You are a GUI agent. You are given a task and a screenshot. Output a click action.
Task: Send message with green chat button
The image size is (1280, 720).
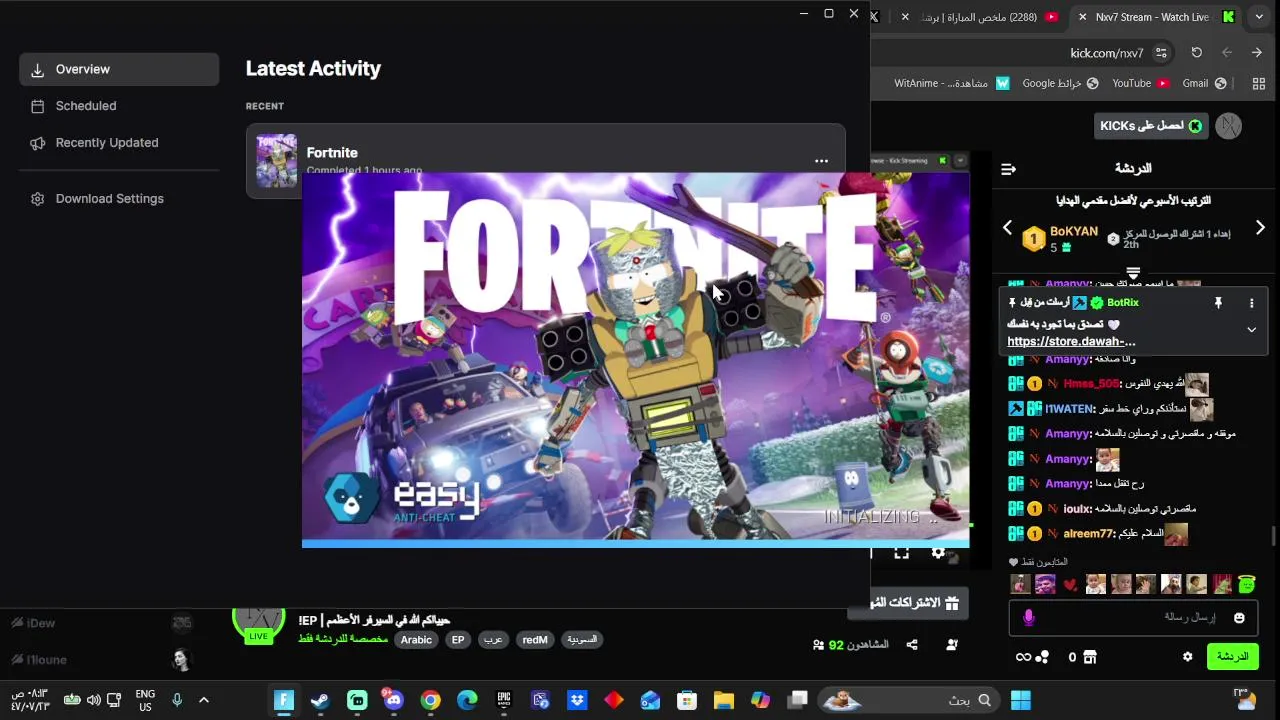(1232, 657)
